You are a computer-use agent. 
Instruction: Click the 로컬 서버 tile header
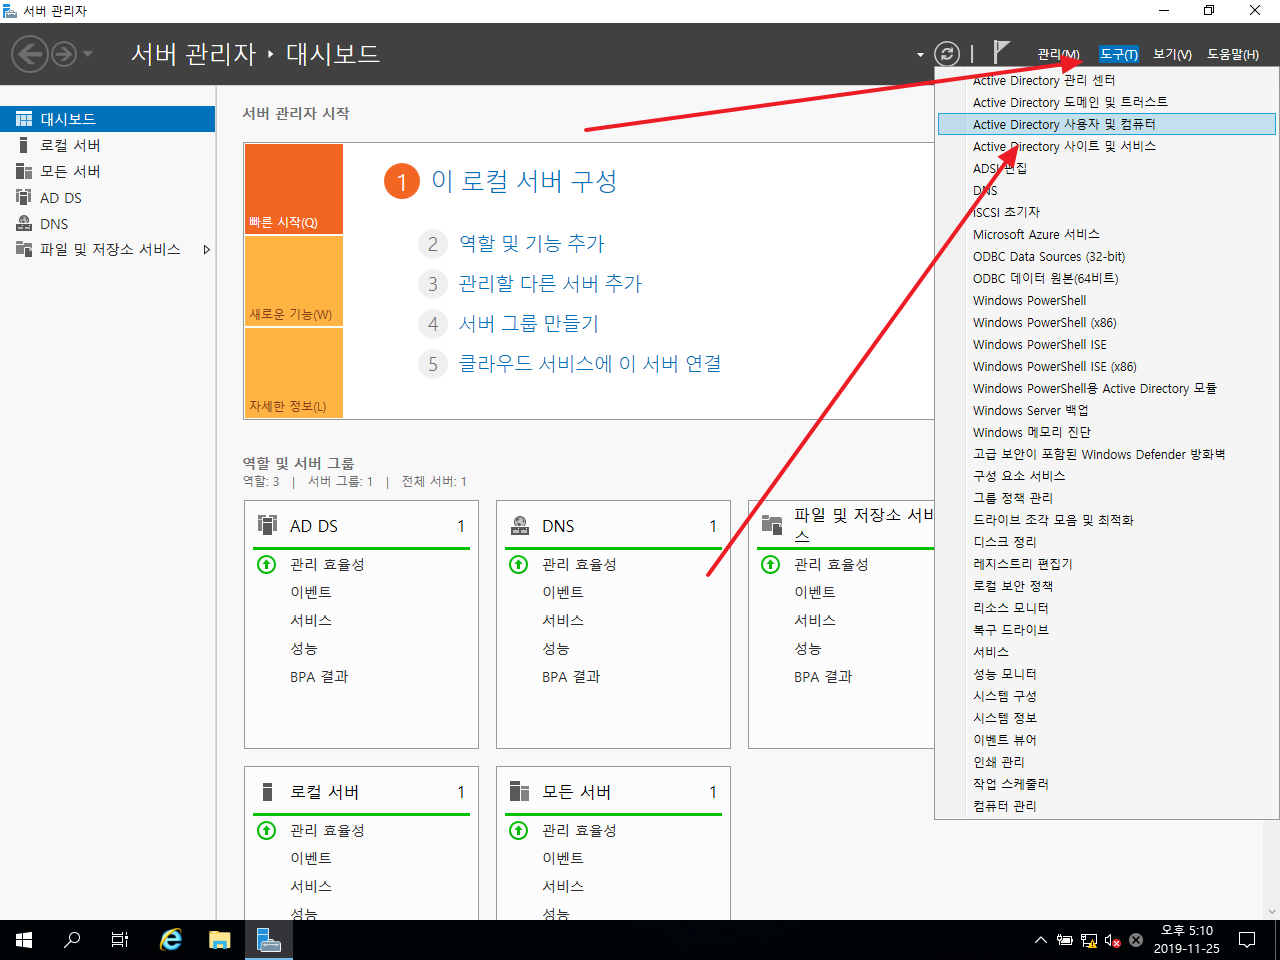tap(361, 792)
